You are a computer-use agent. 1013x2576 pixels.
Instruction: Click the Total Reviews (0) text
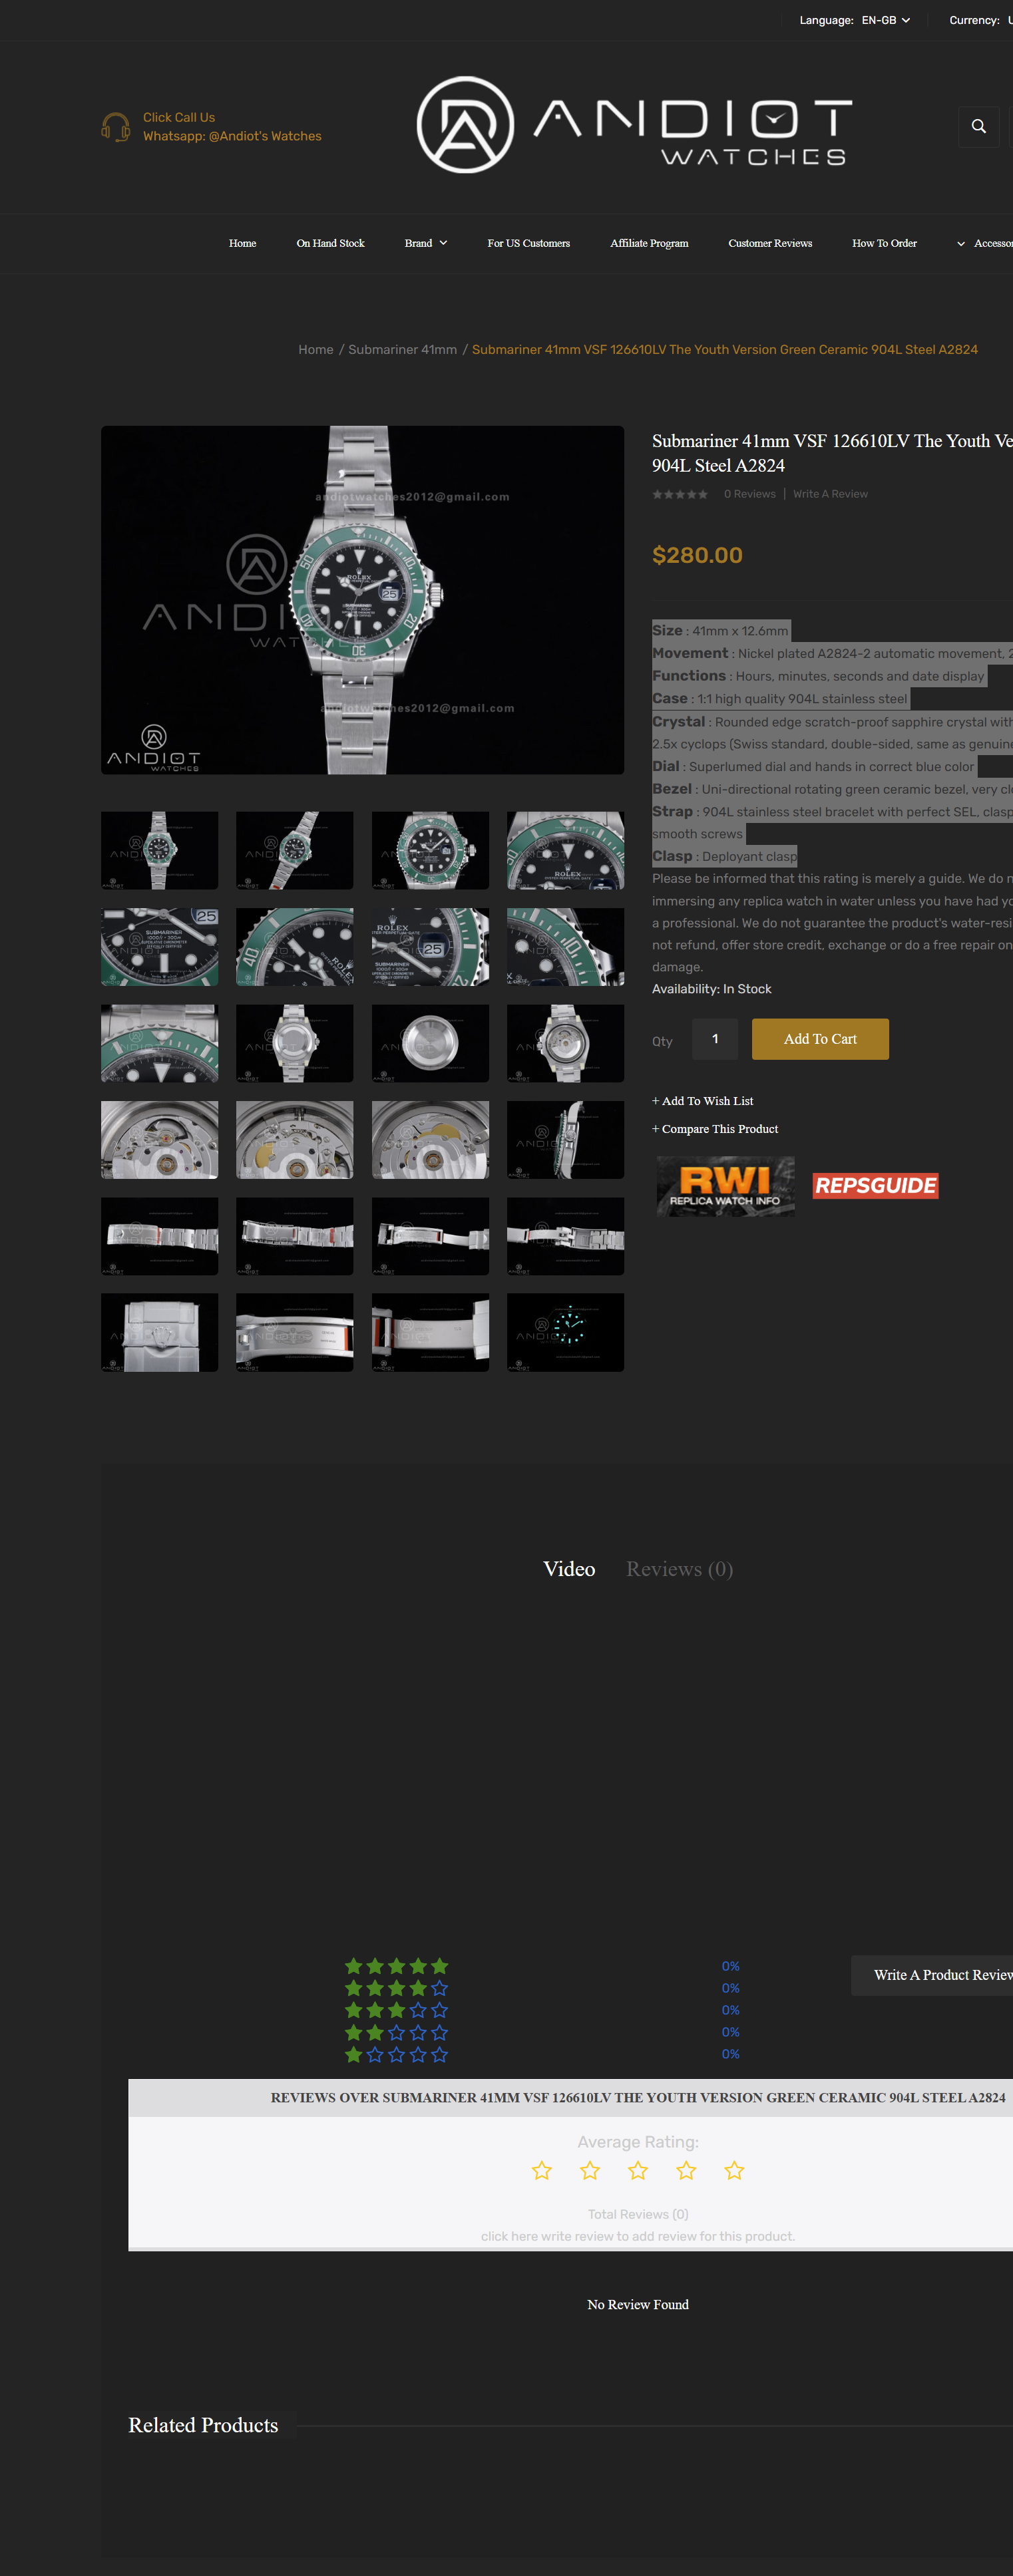click(x=638, y=2214)
